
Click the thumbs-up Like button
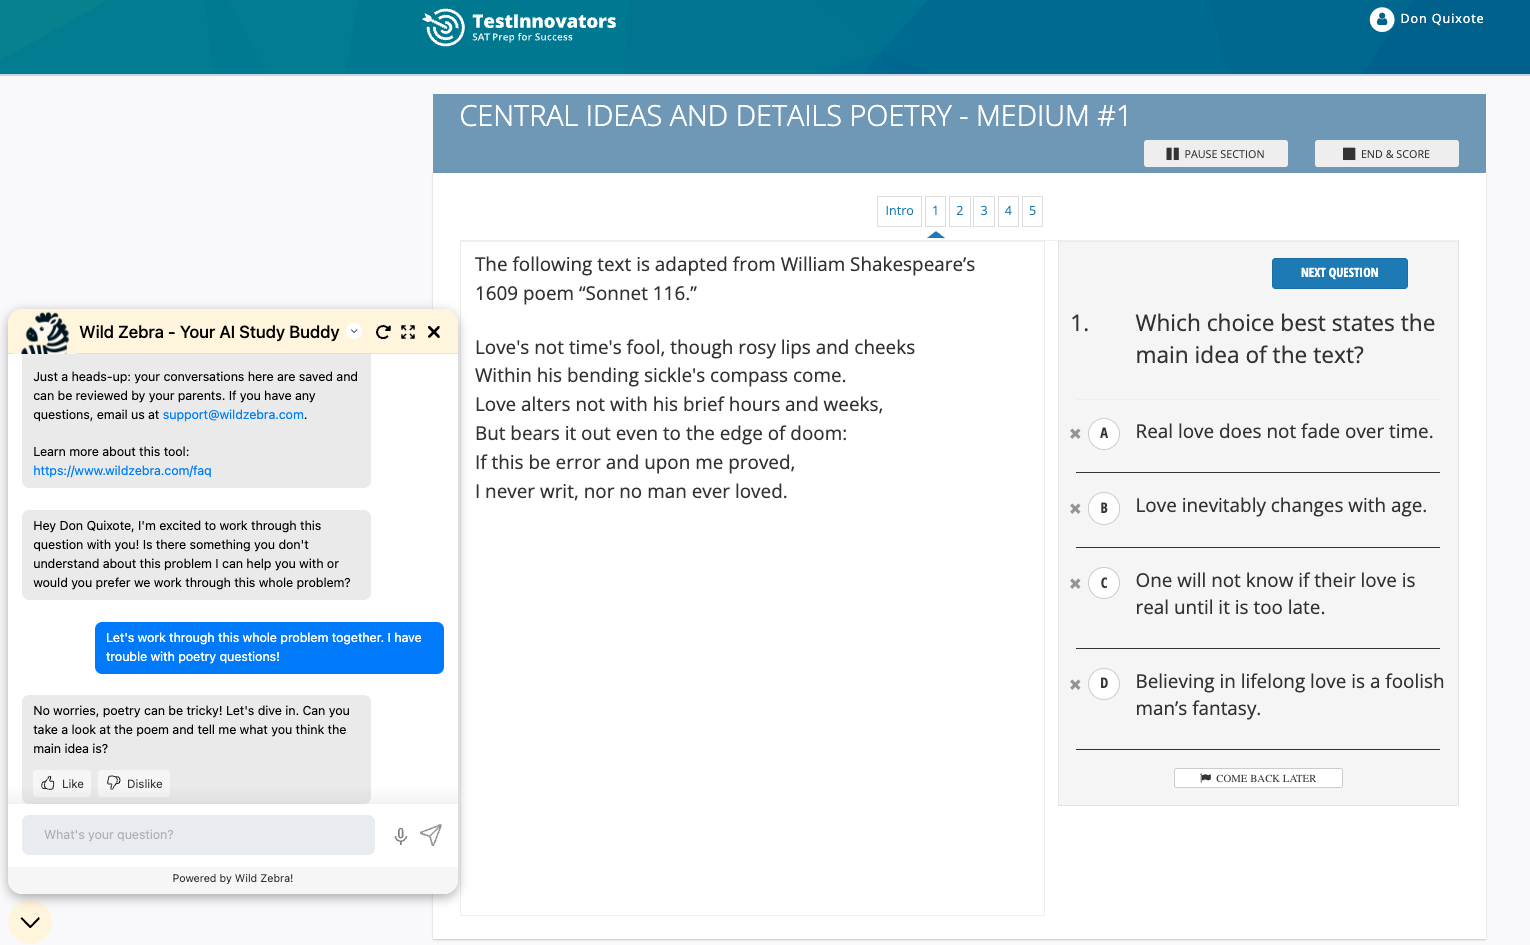pyautogui.click(x=62, y=783)
